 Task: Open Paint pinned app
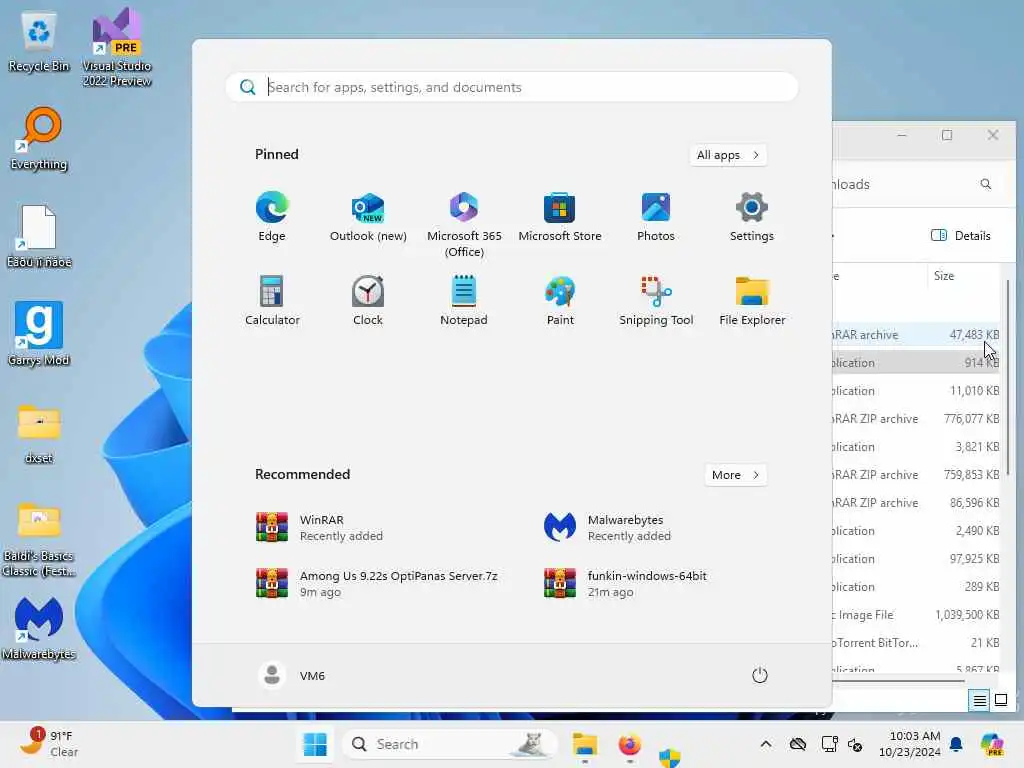pos(560,301)
